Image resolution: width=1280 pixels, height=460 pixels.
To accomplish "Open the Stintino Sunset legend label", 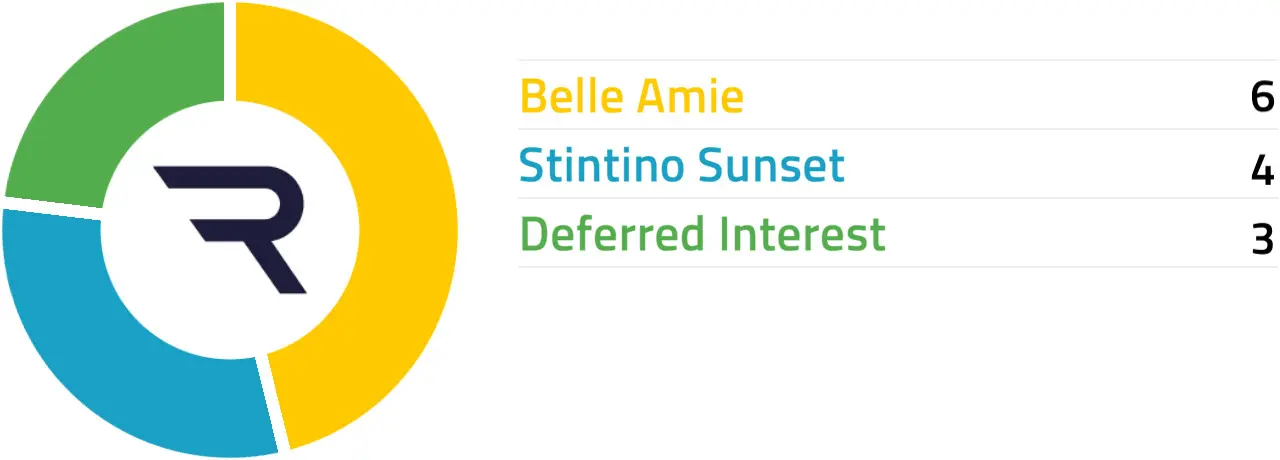I will pyautogui.click(x=682, y=166).
